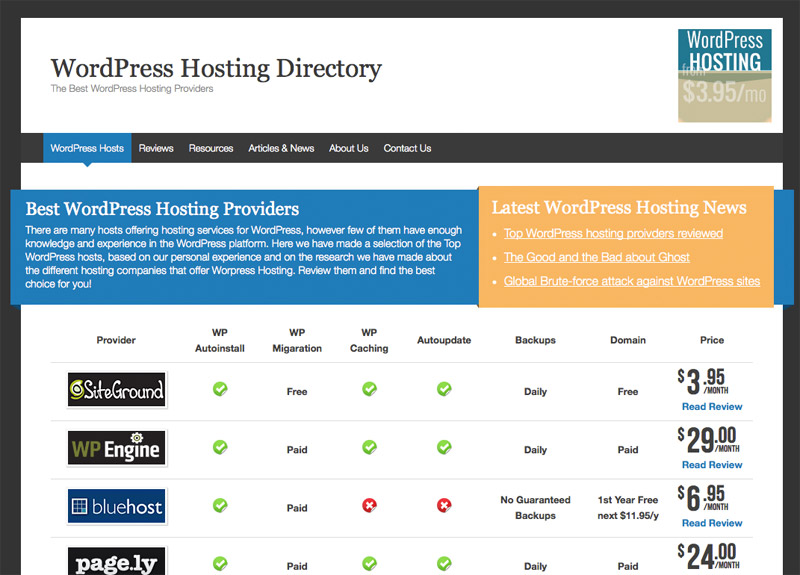This screenshot has width=800, height=575.
Task: Open the WordPress Hosts tab
Action: point(87,148)
